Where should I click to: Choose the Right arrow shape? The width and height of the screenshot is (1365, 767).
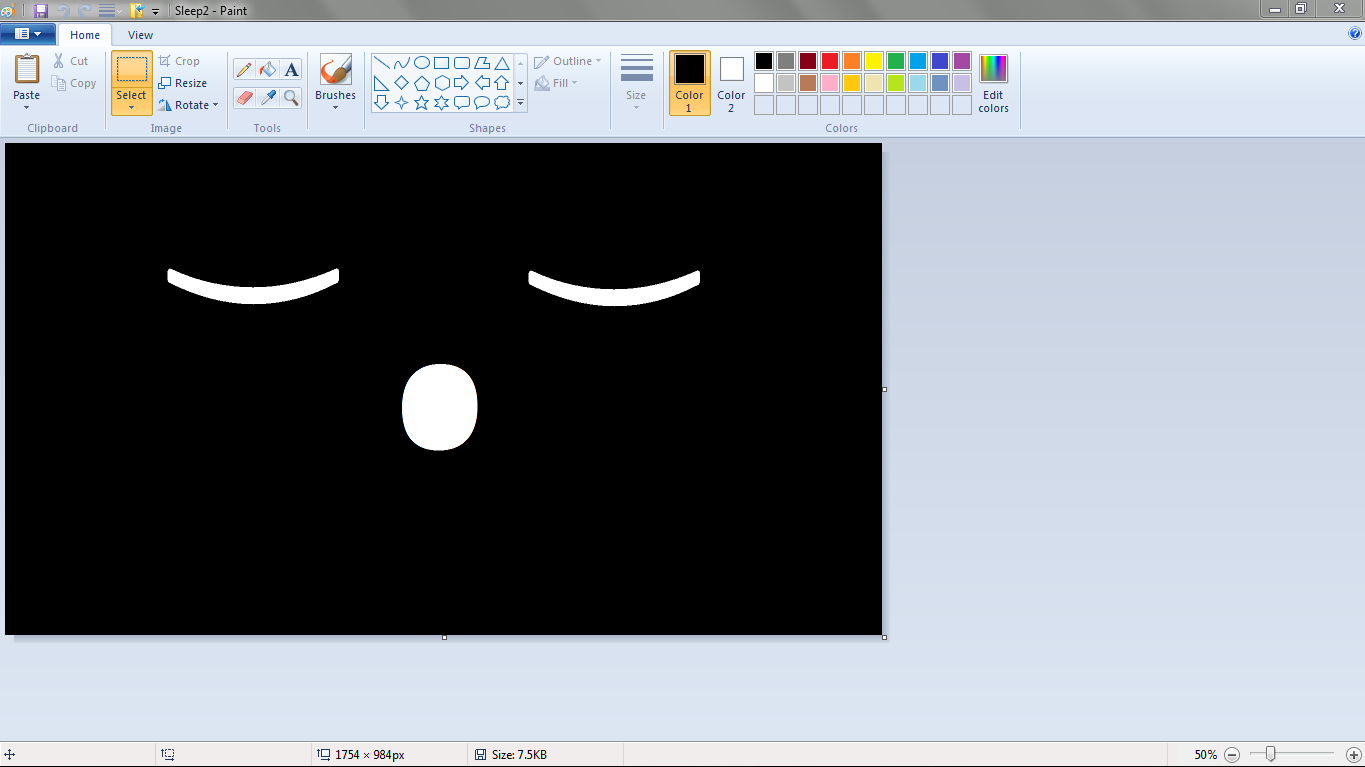tap(462, 82)
